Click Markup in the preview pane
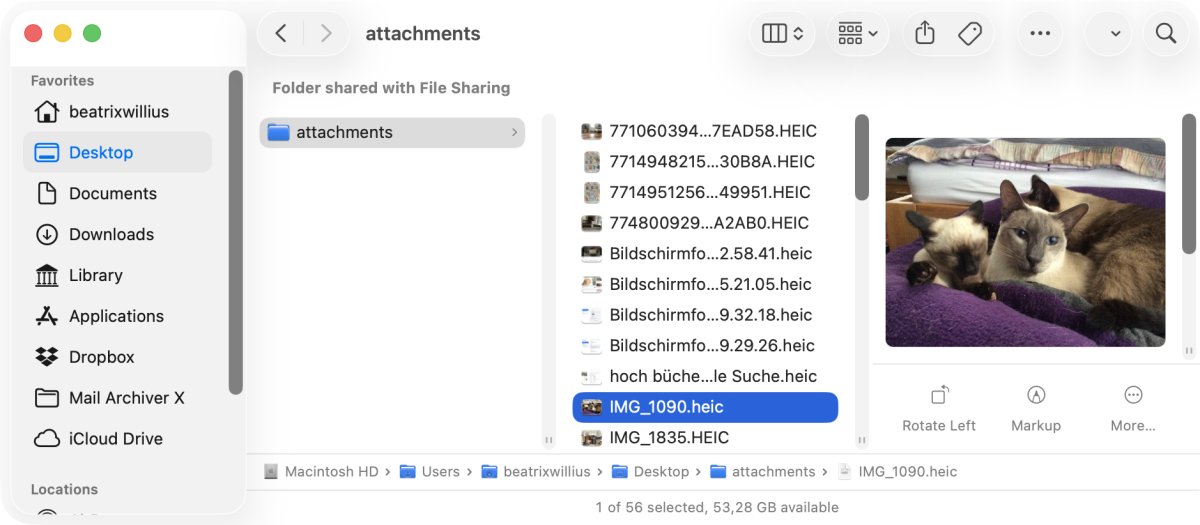Image resolution: width=1200 pixels, height=525 pixels. 1036,409
